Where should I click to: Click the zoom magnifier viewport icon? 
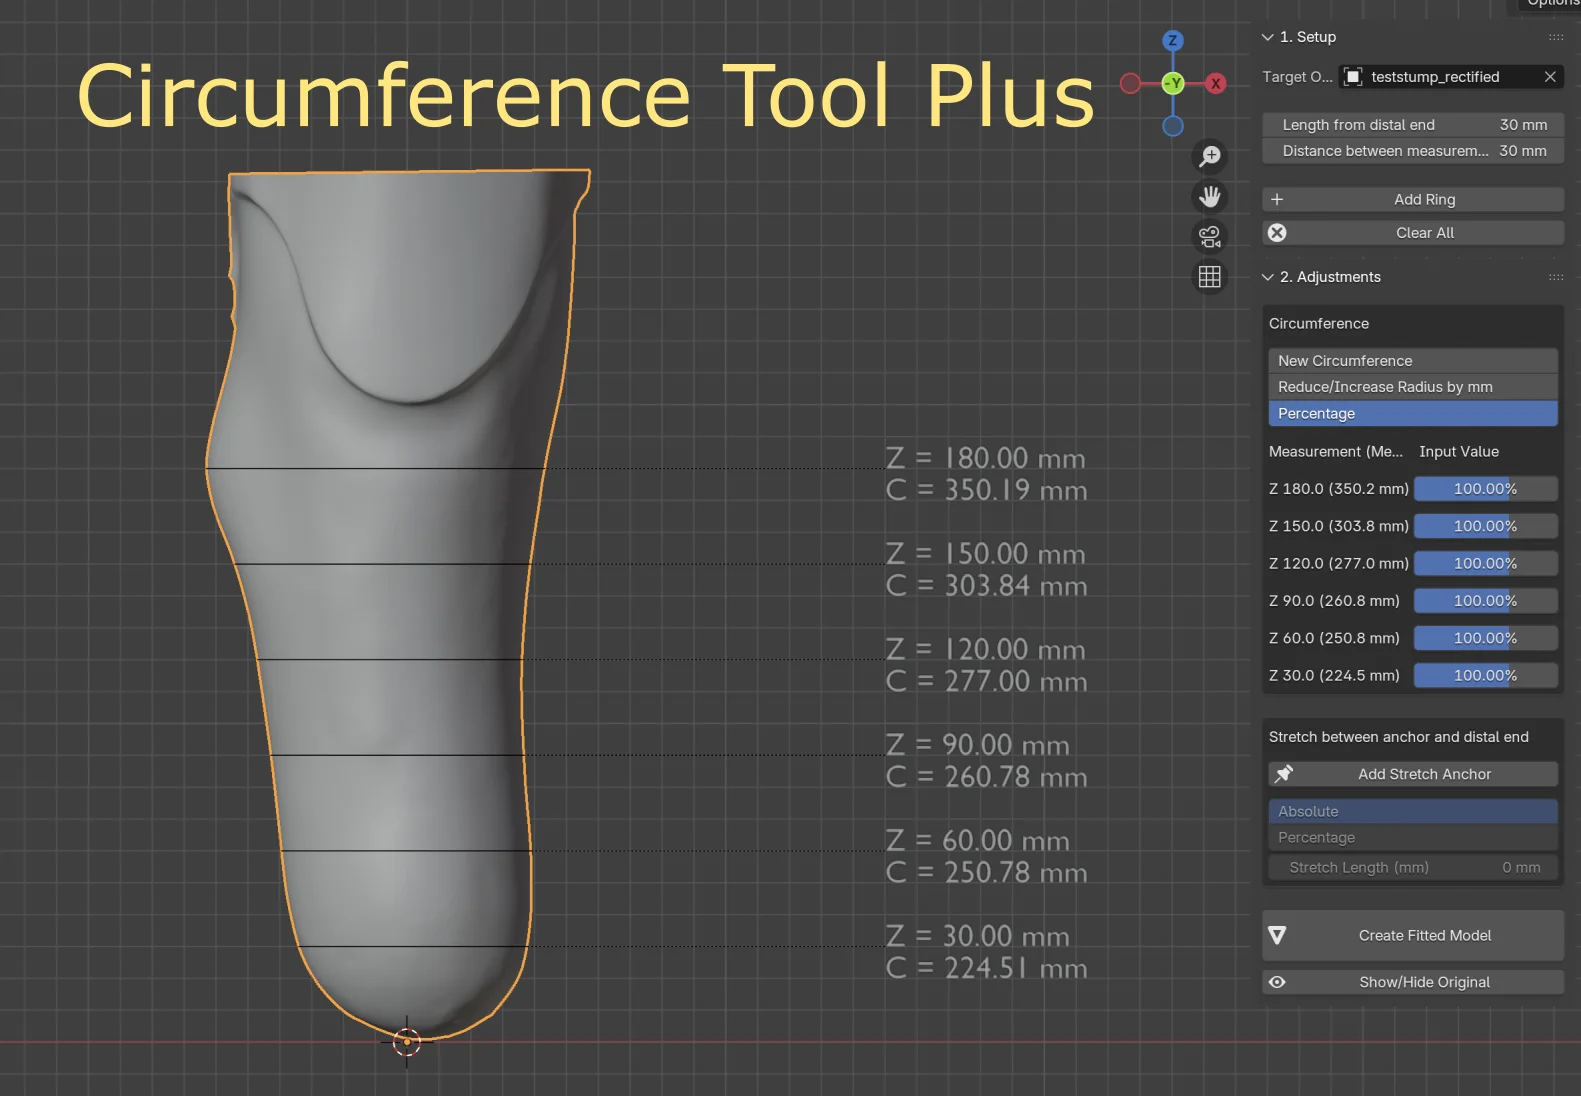[1210, 156]
